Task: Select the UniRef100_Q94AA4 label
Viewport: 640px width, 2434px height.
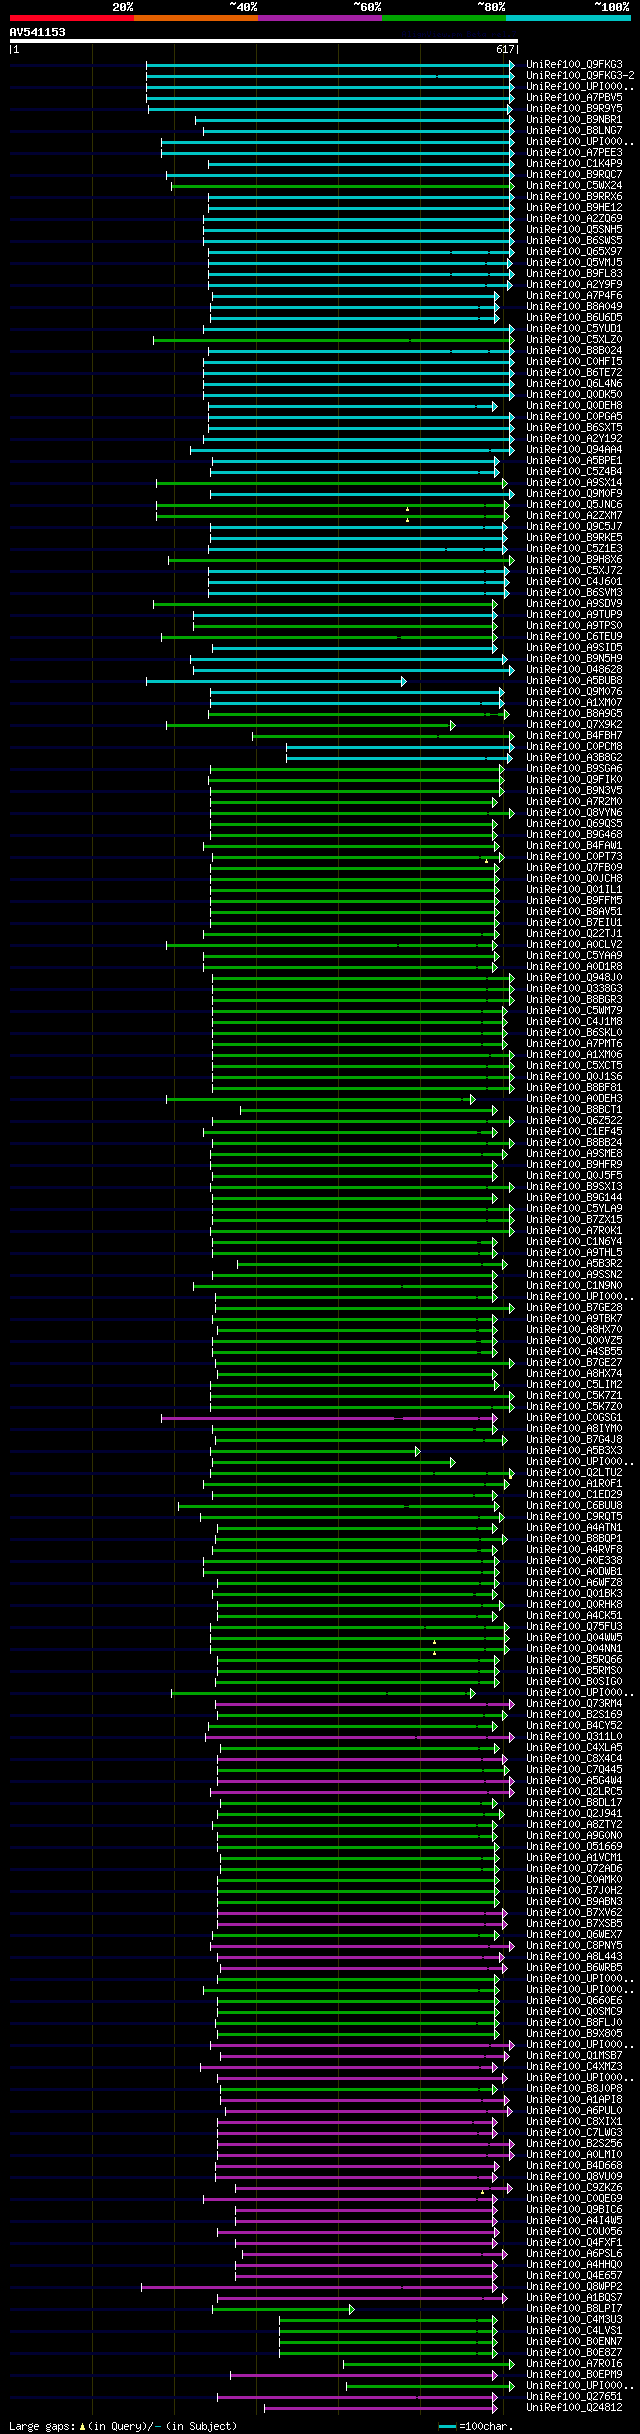Action: [x=574, y=450]
